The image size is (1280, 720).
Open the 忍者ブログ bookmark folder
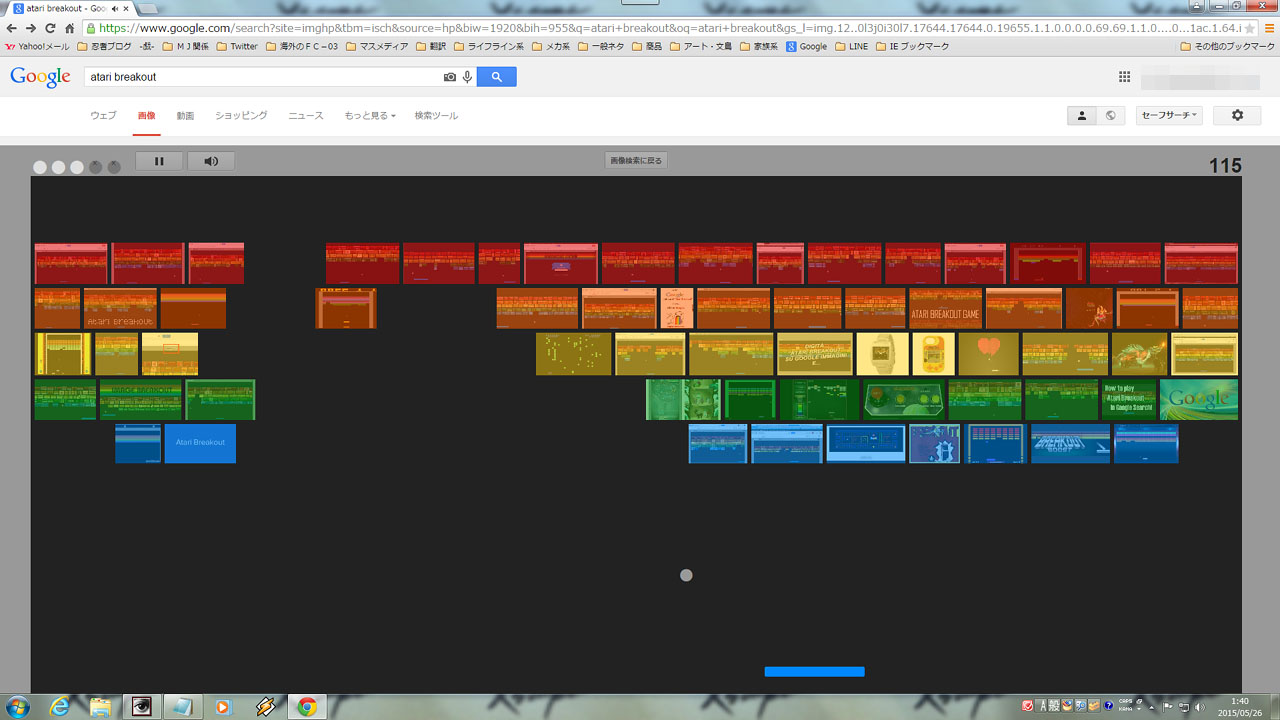coord(104,46)
